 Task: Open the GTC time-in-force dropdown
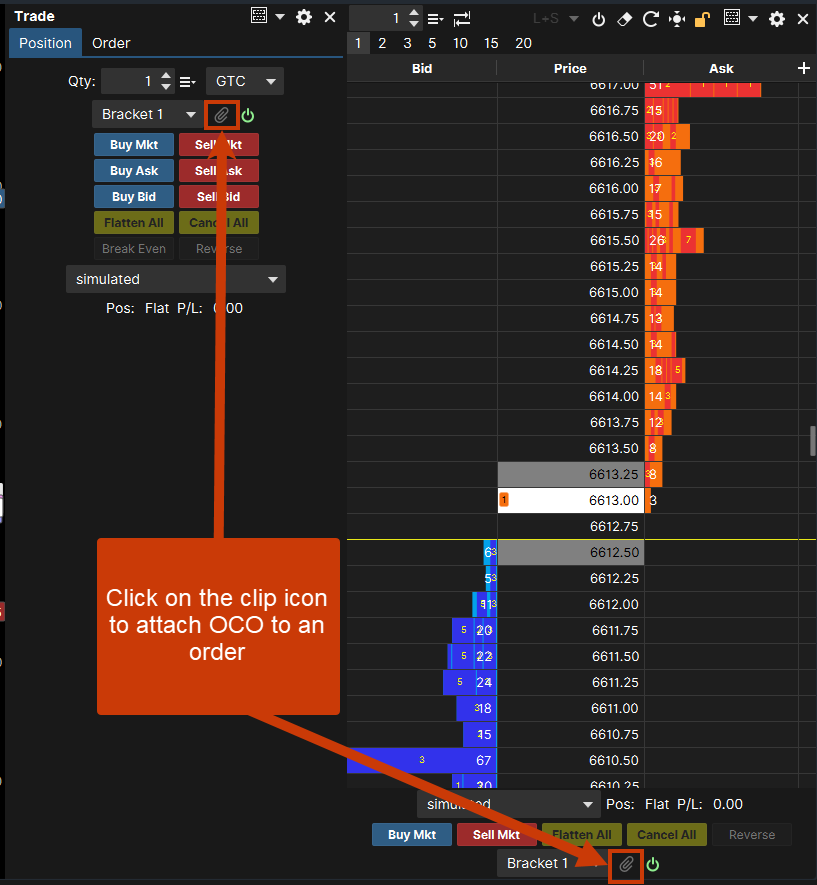coord(244,81)
